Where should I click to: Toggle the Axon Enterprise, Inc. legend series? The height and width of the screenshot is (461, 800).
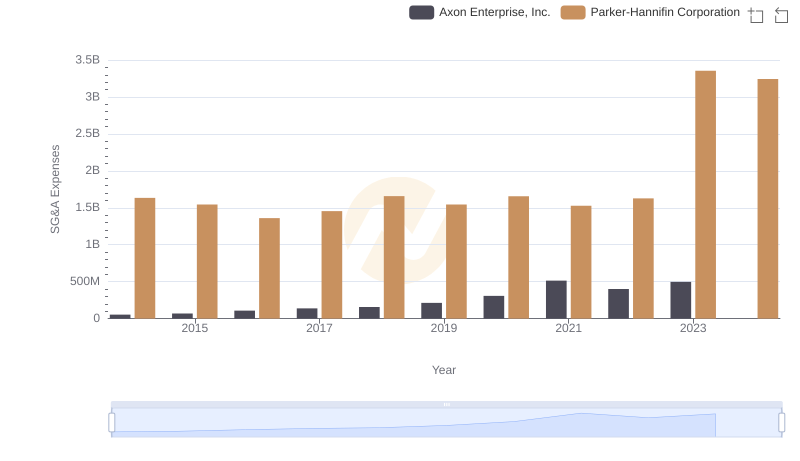(x=480, y=12)
